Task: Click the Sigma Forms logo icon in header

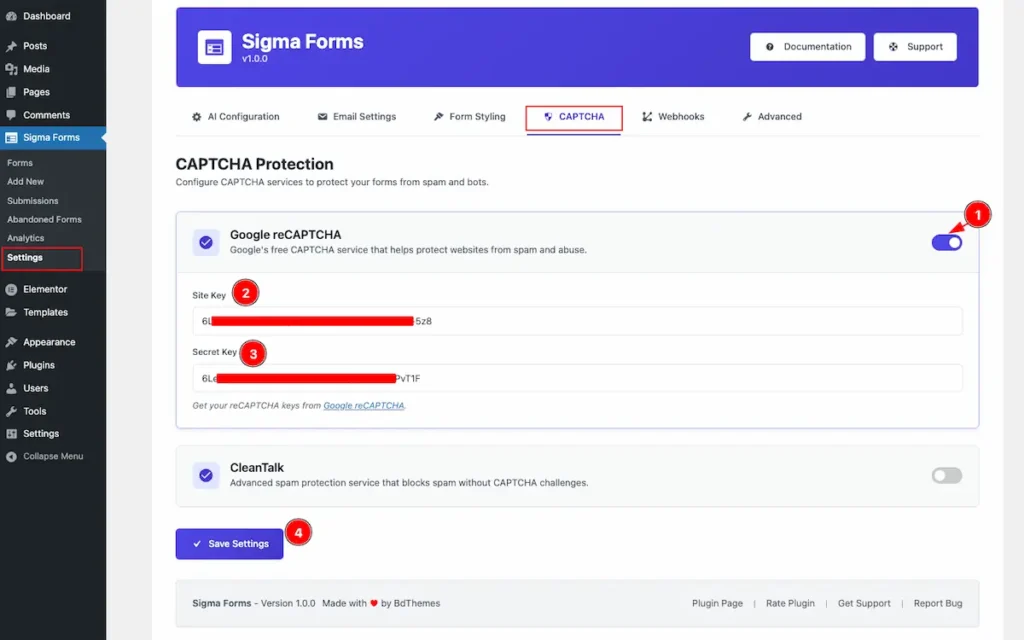Action: [214, 47]
